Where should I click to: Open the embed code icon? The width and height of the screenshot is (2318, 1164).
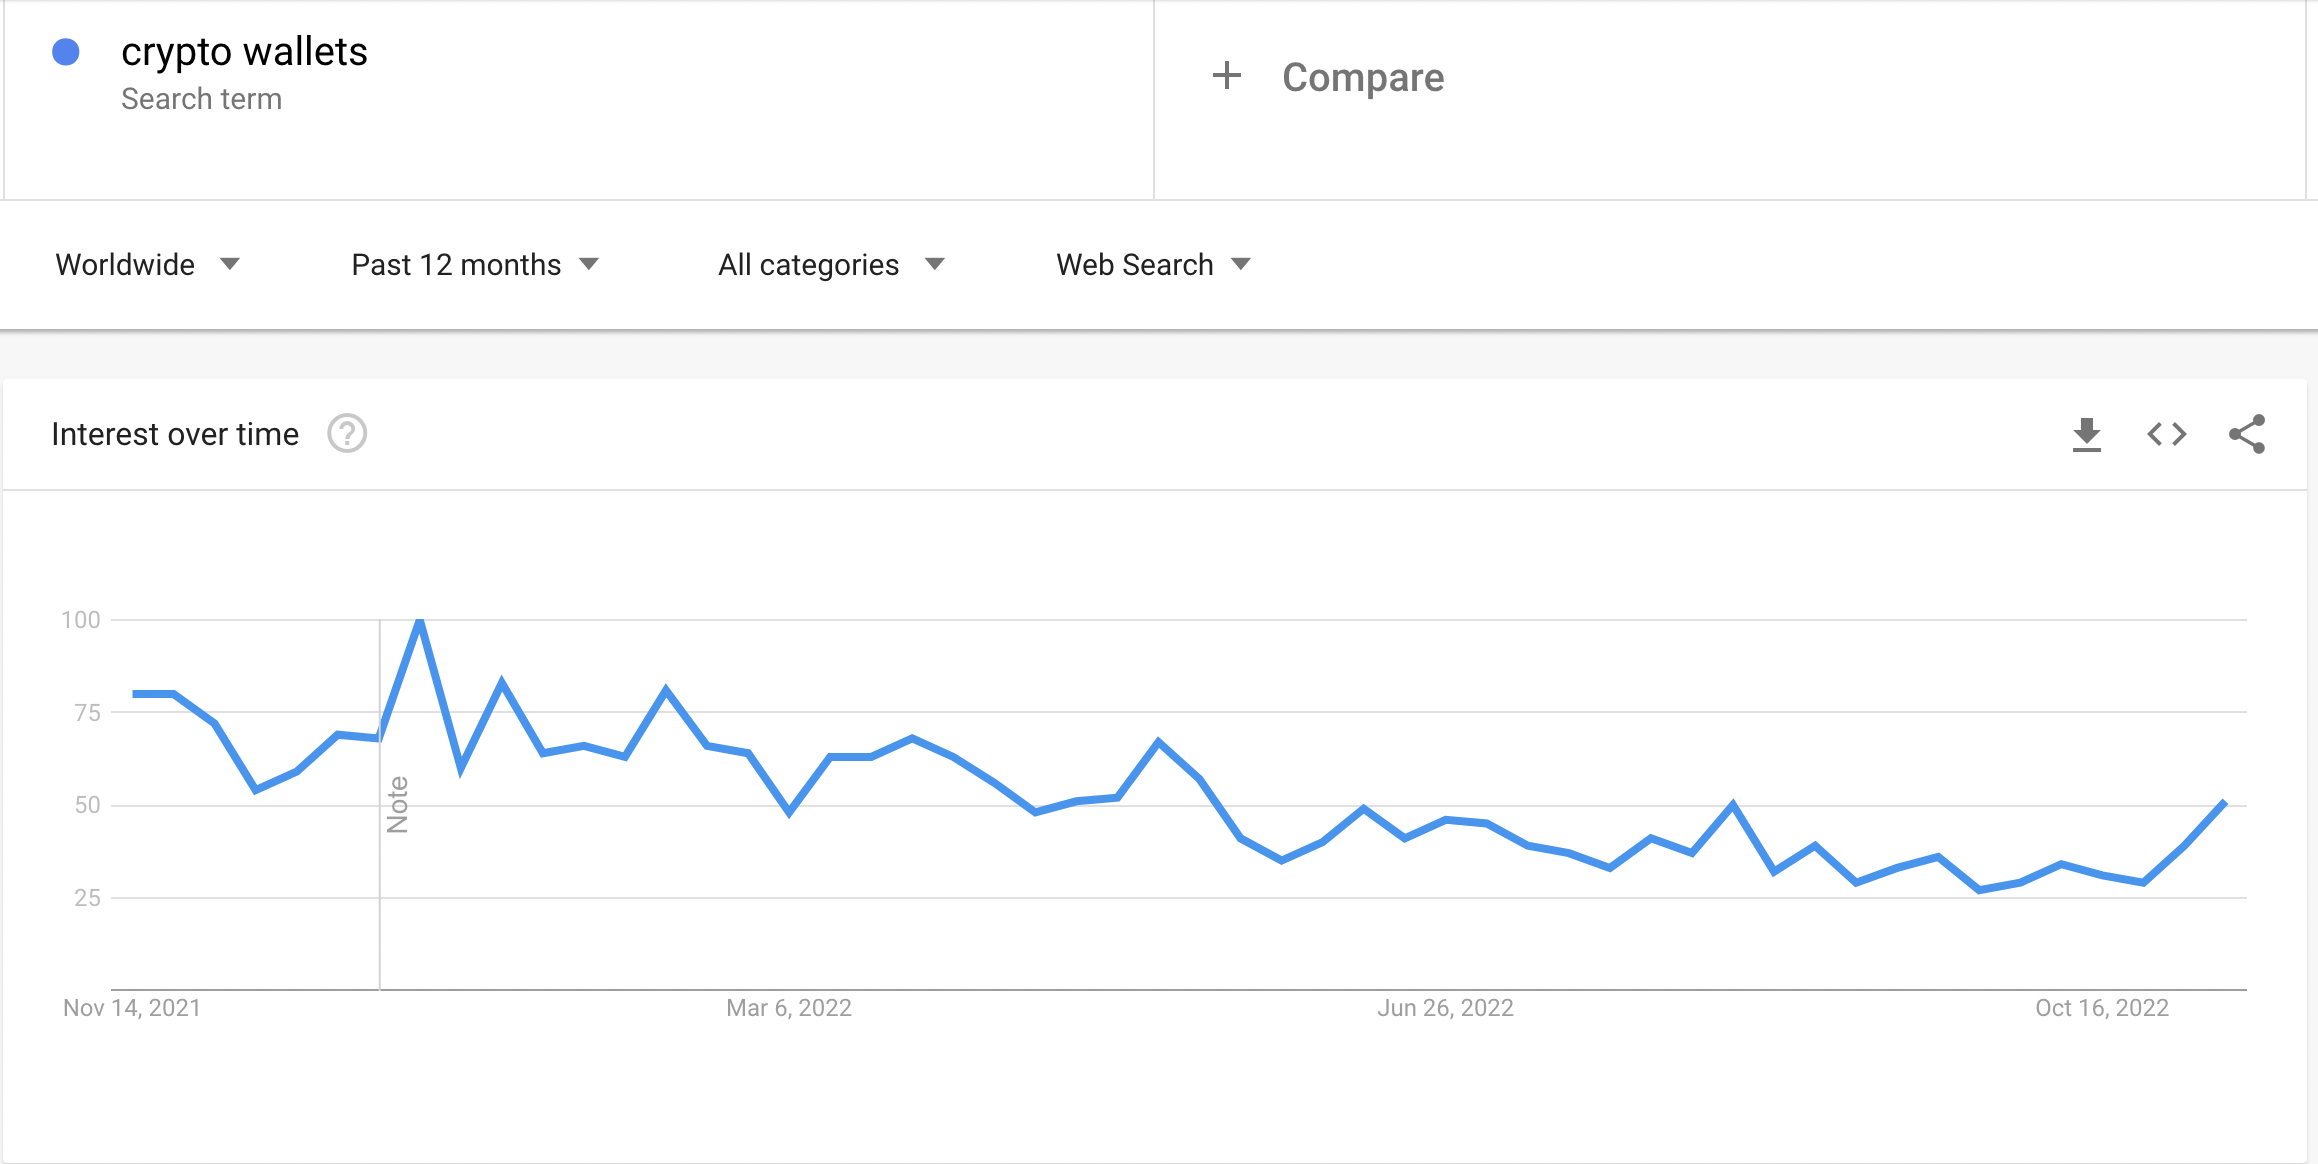pos(2166,434)
